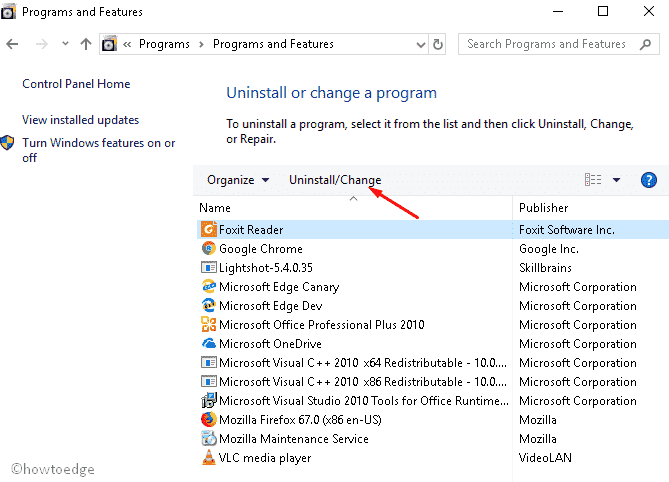This screenshot has height=482, width=669.
Task: Sort by the Publisher column header
Action: tap(590, 208)
